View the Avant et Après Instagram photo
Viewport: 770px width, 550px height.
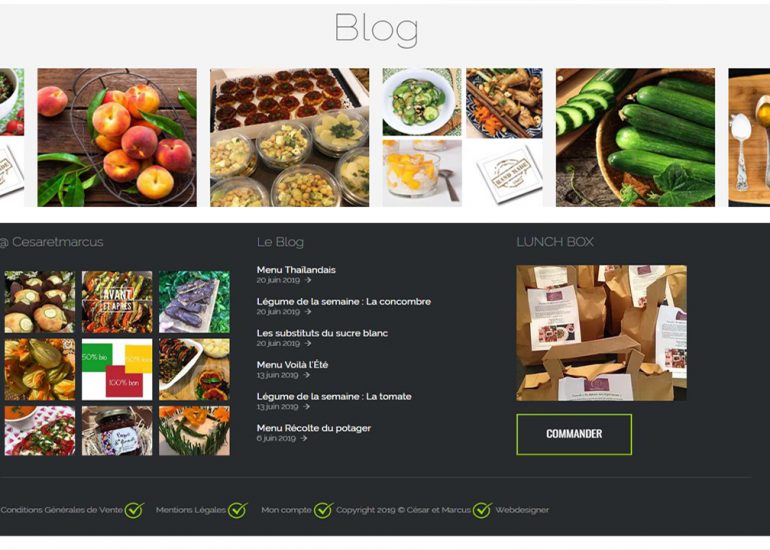[117, 302]
